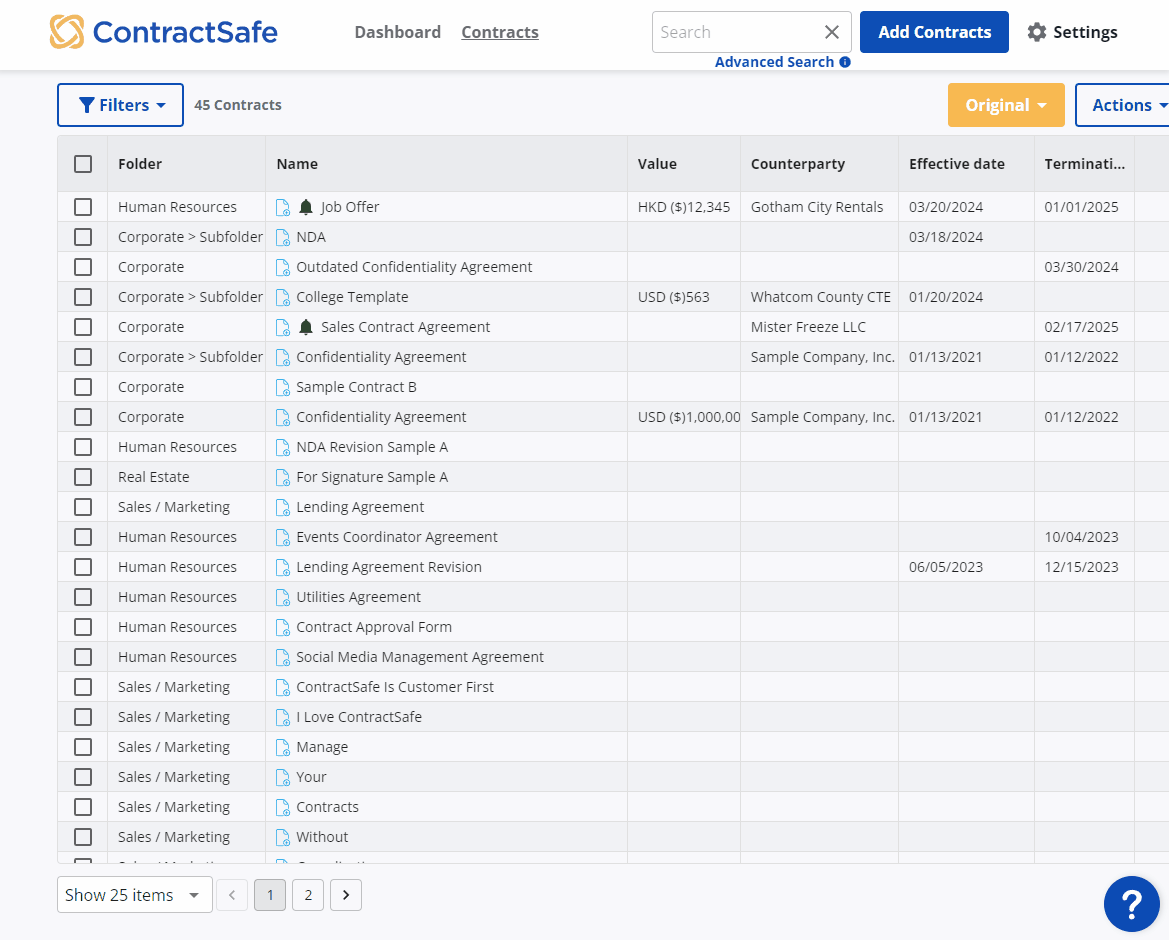Image resolution: width=1169 pixels, height=940 pixels.
Task: Open the document icon for NDA row
Action: [x=283, y=237]
